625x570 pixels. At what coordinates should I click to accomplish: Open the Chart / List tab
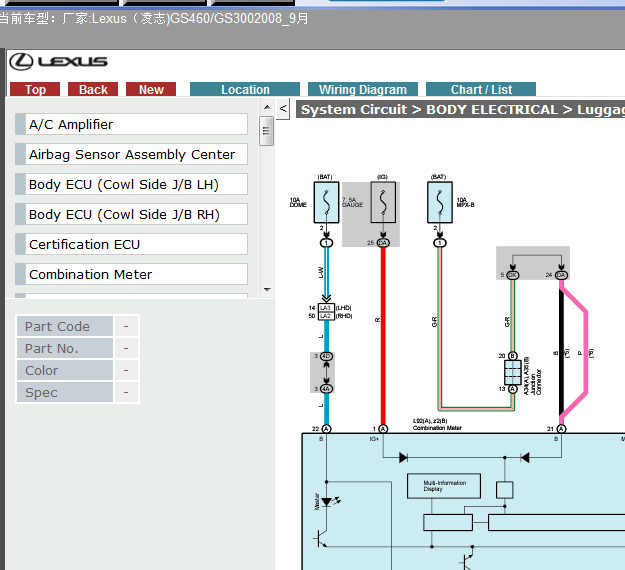(x=481, y=89)
